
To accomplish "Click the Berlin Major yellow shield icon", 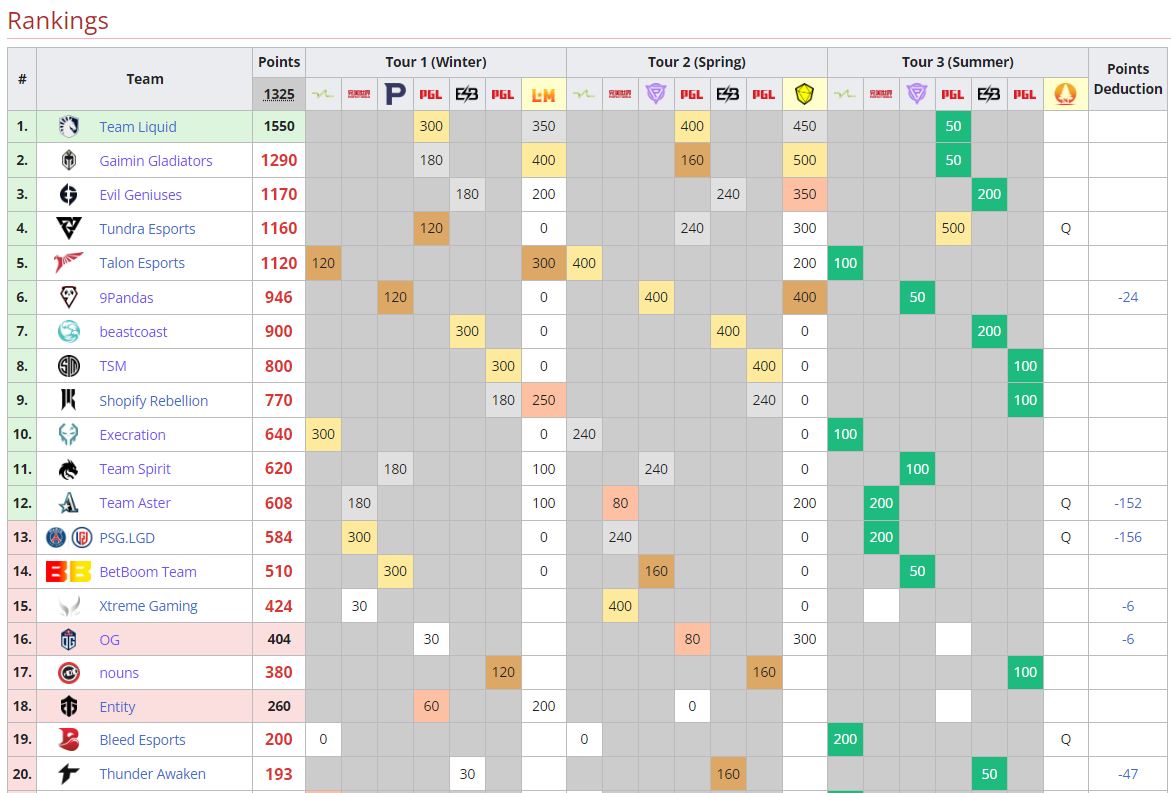I will (x=804, y=94).
